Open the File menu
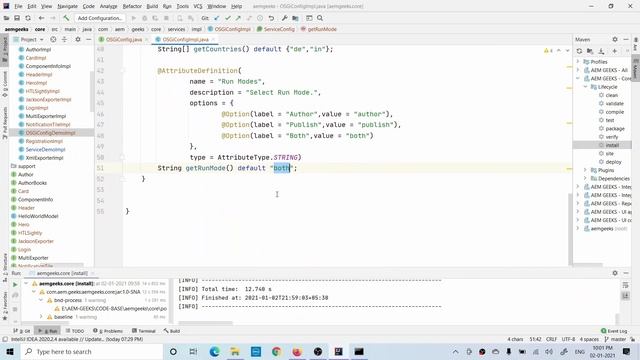The height and width of the screenshot is (360, 640). pyautogui.click(x=18, y=6)
